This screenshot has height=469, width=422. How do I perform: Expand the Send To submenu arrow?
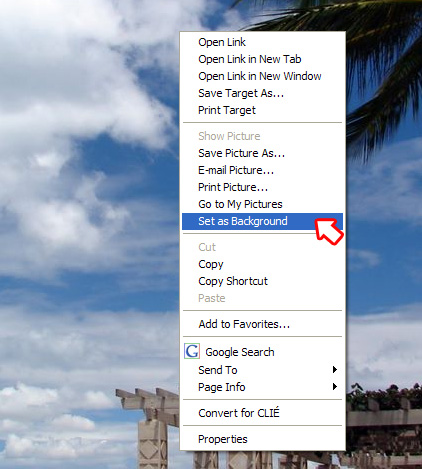[335, 369]
